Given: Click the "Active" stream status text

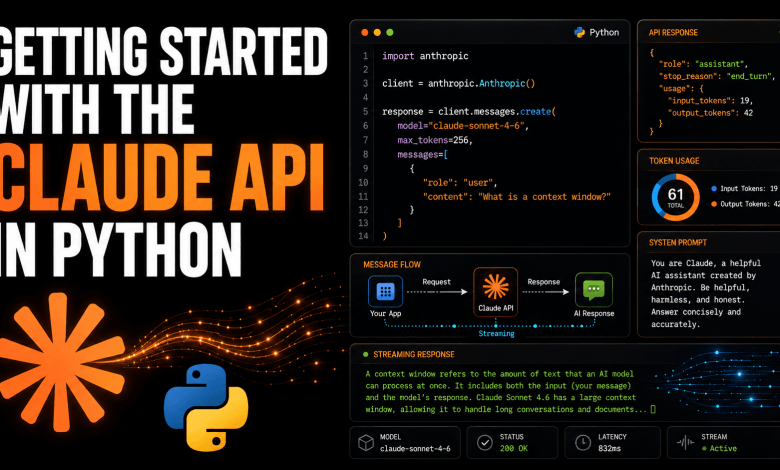Looking at the screenshot, I should pos(723,449).
